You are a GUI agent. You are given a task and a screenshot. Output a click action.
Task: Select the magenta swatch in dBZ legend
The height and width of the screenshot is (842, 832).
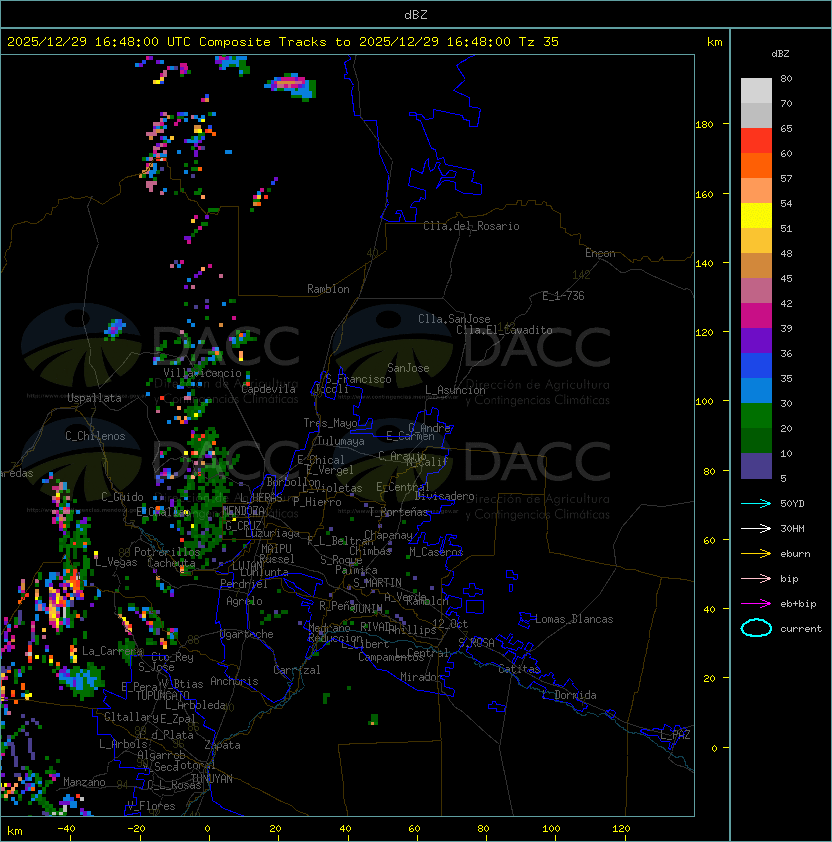click(x=756, y=316)
